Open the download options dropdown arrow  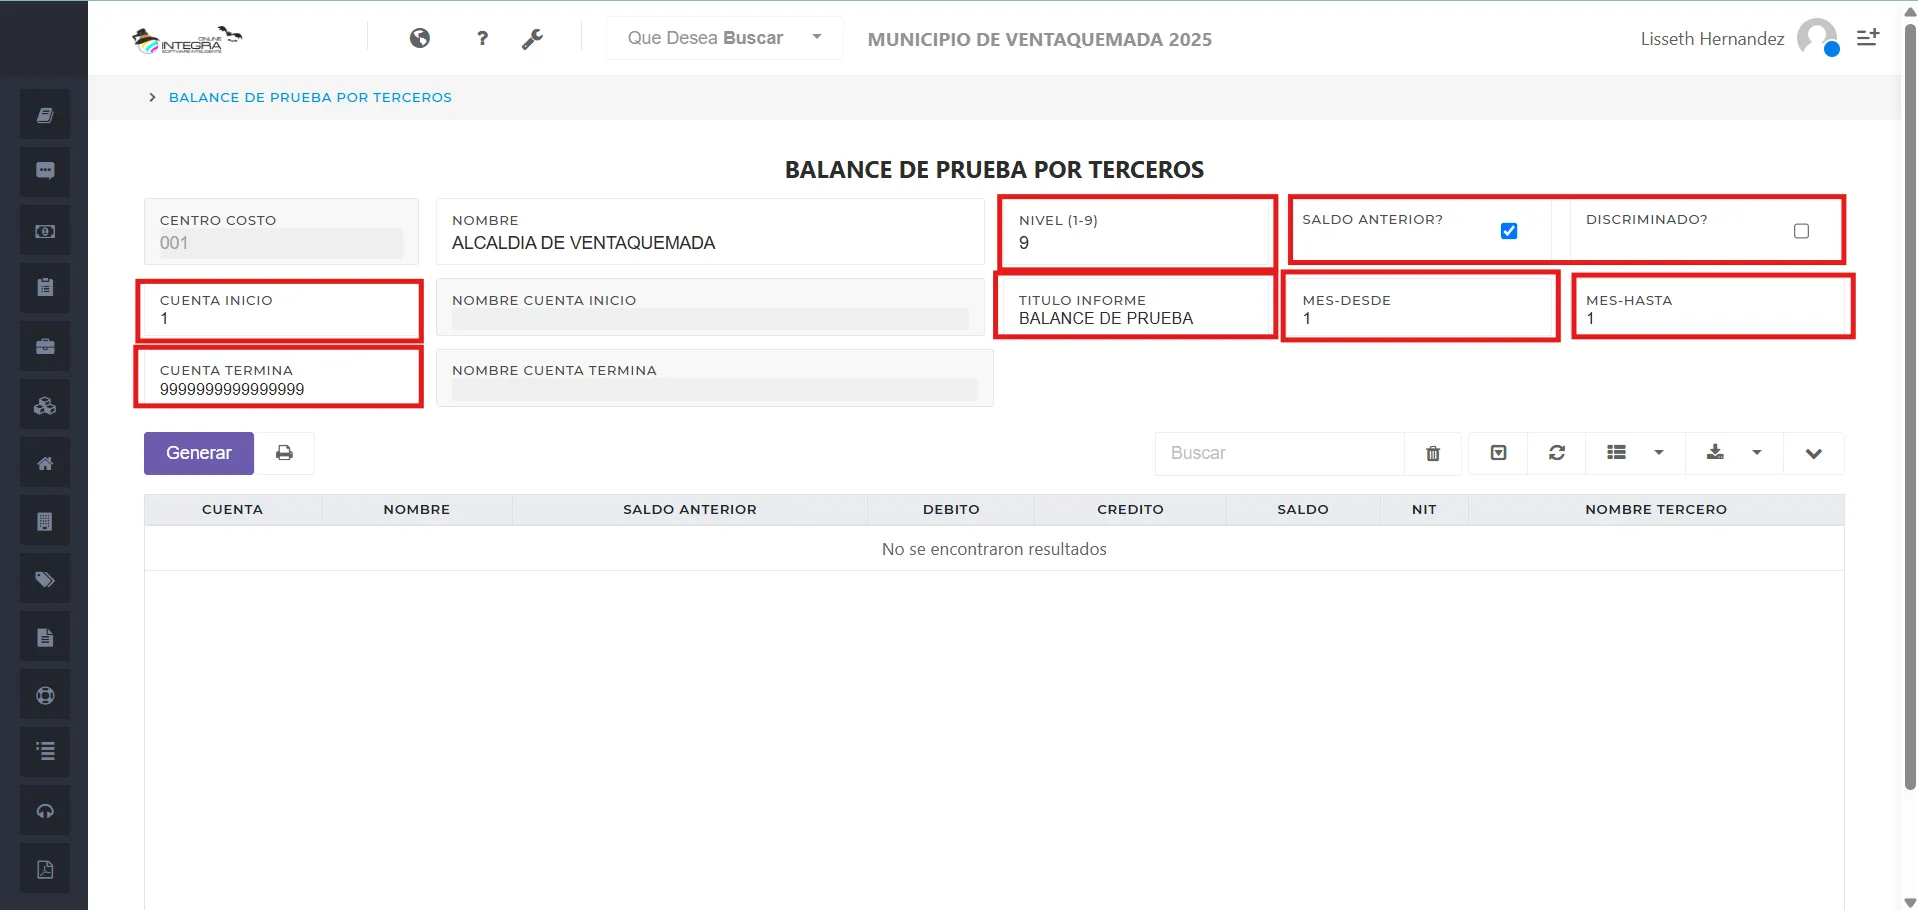1758,453
